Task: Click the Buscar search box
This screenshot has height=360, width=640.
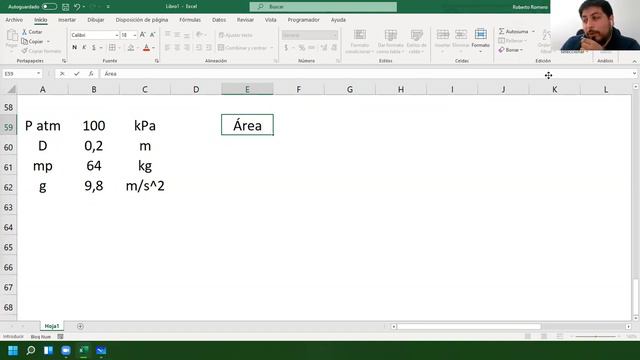Action: [x=323, y=7]
